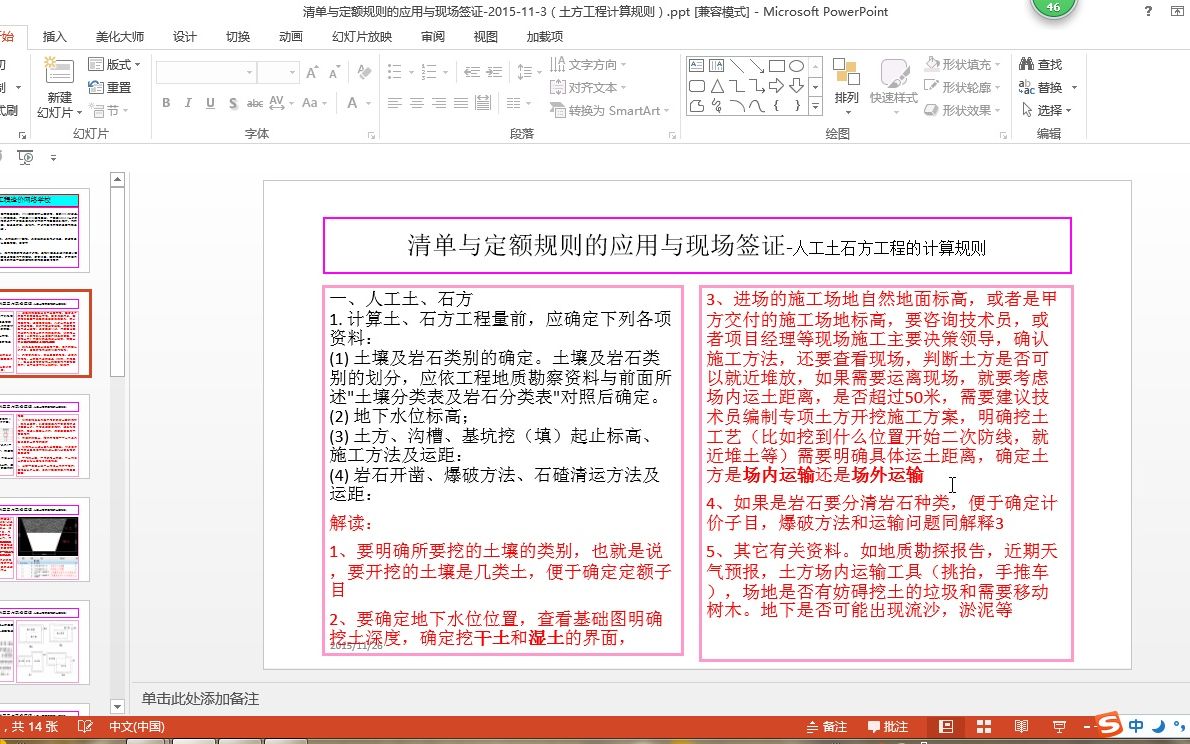Toggle bold formatting on selected text
Viewport: 1190px width, 744px height.
click(167, 103)
